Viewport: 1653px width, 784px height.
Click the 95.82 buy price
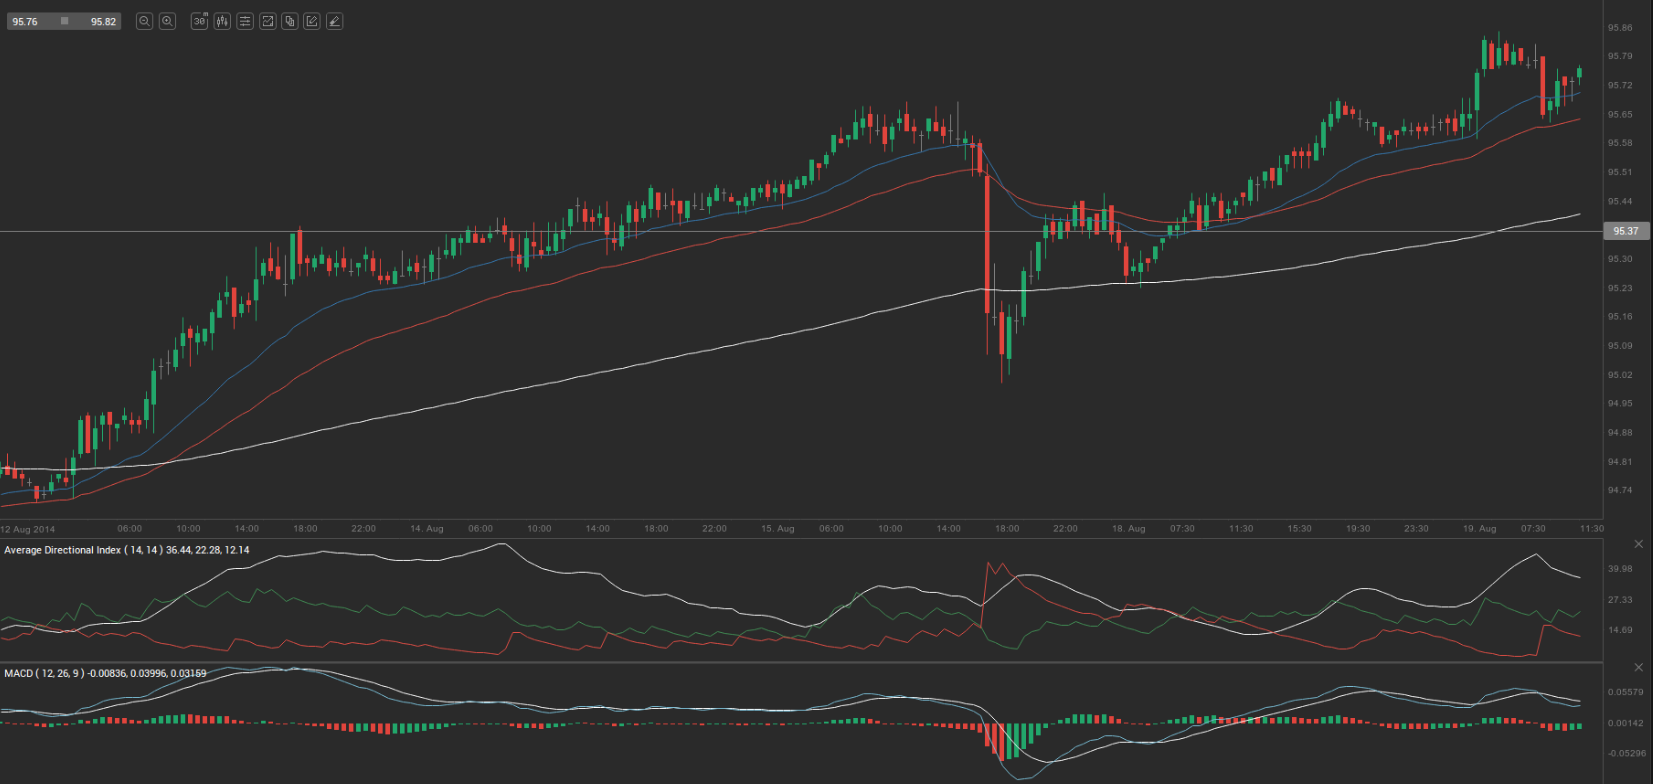pyautogui.click(x=103, y=21)
